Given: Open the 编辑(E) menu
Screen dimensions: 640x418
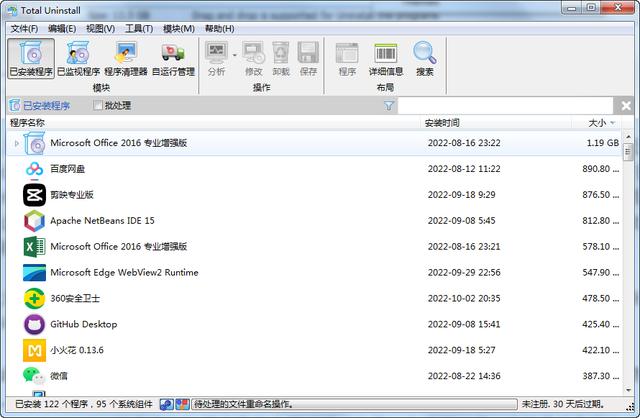Looking at the screenshot, I should point(62,29).
